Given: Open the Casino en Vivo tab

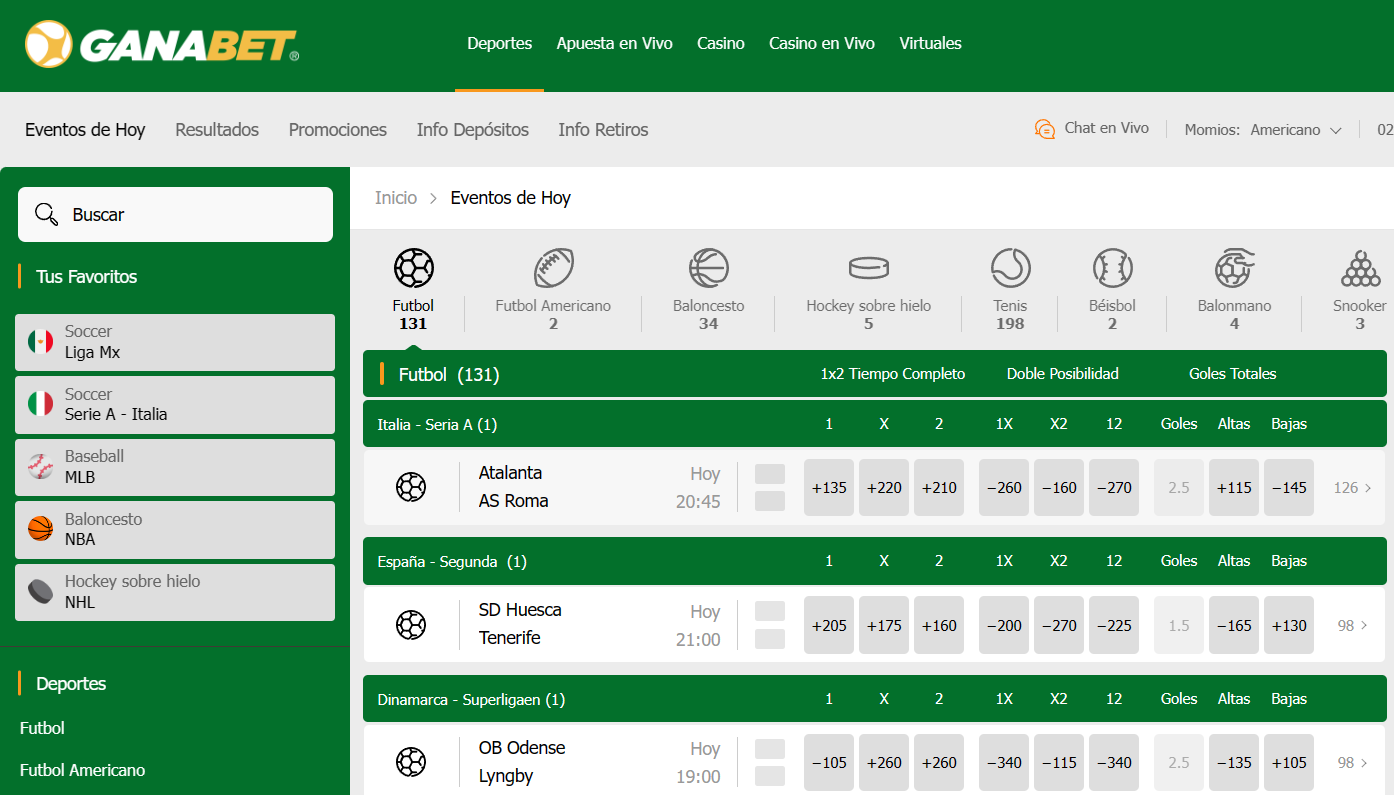Looking at the screenshot, I should coord(822,44).
